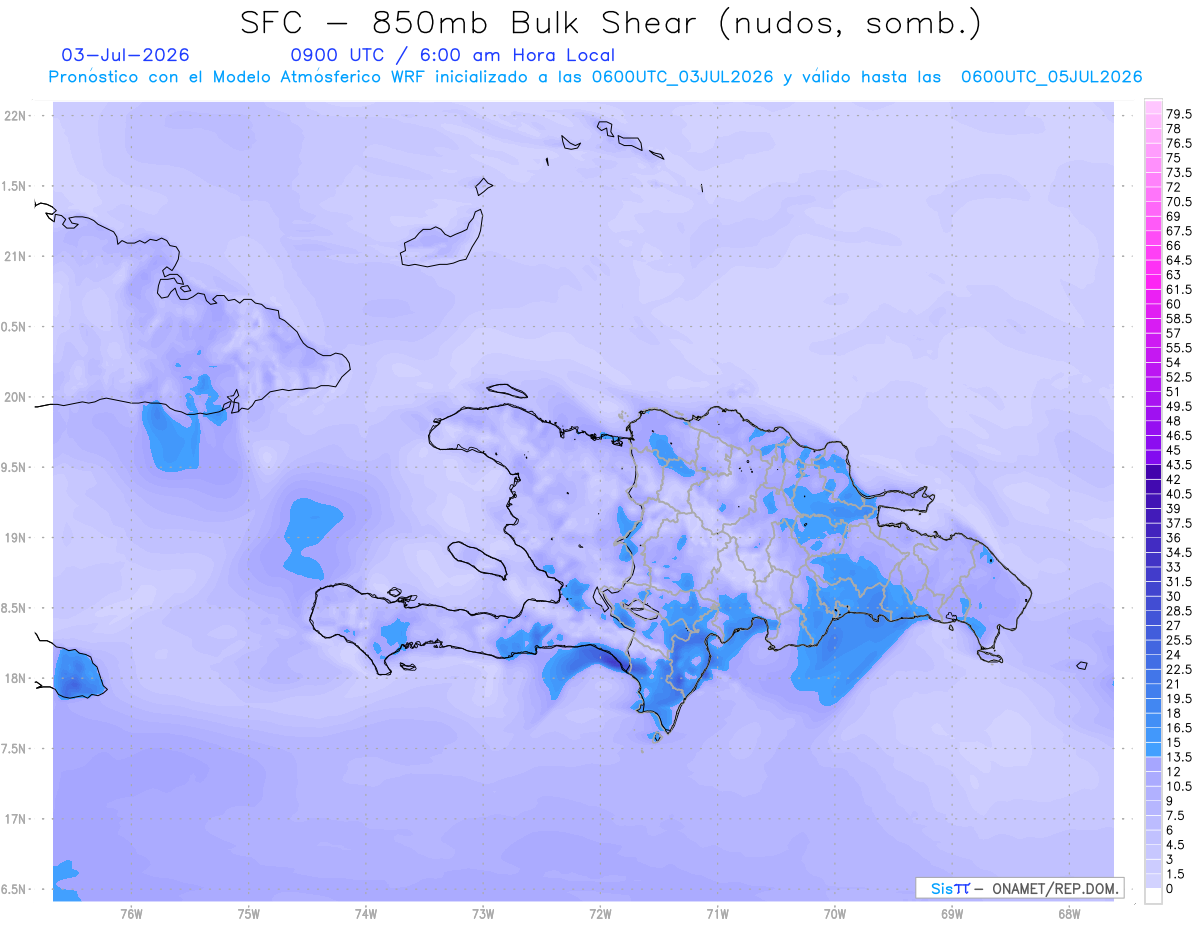Click the '22N' latitude label

[x=17, y=116]
